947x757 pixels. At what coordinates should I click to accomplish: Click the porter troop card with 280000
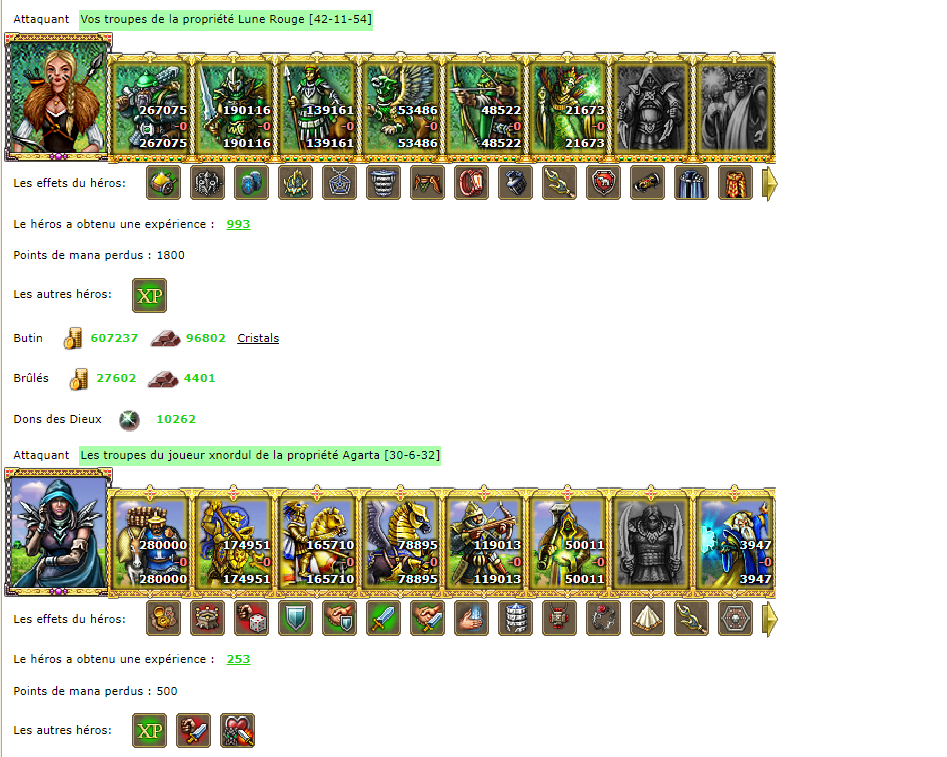[x=150, y=543]
